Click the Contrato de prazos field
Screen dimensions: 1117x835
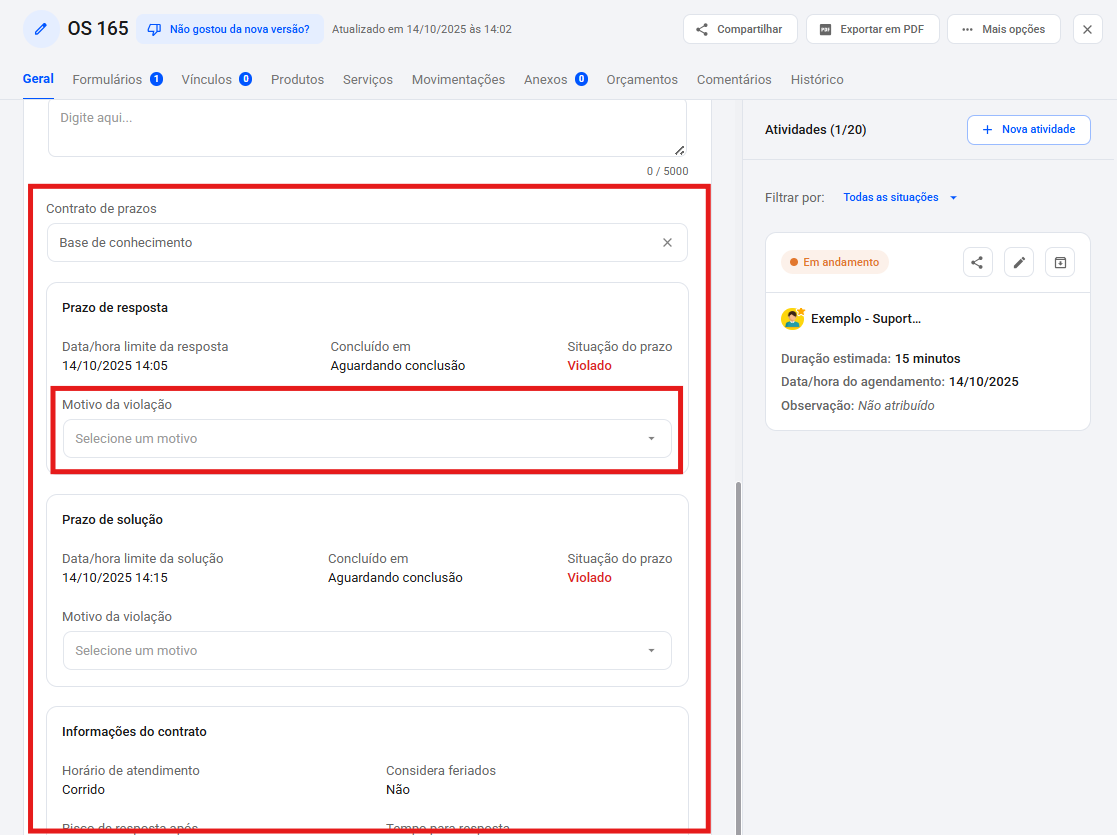pyautogui.click(x=367, y=242)
